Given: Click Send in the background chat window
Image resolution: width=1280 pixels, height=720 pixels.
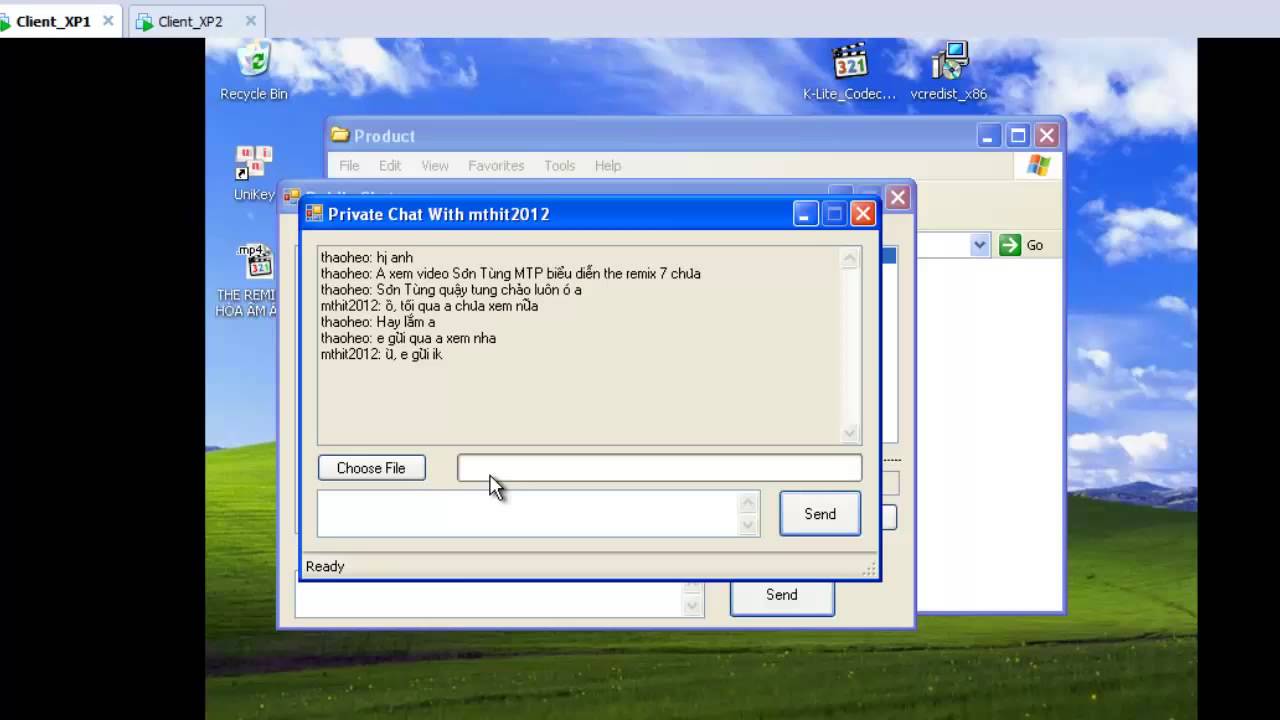Looking at the screenshot, I should click(782, 595).
